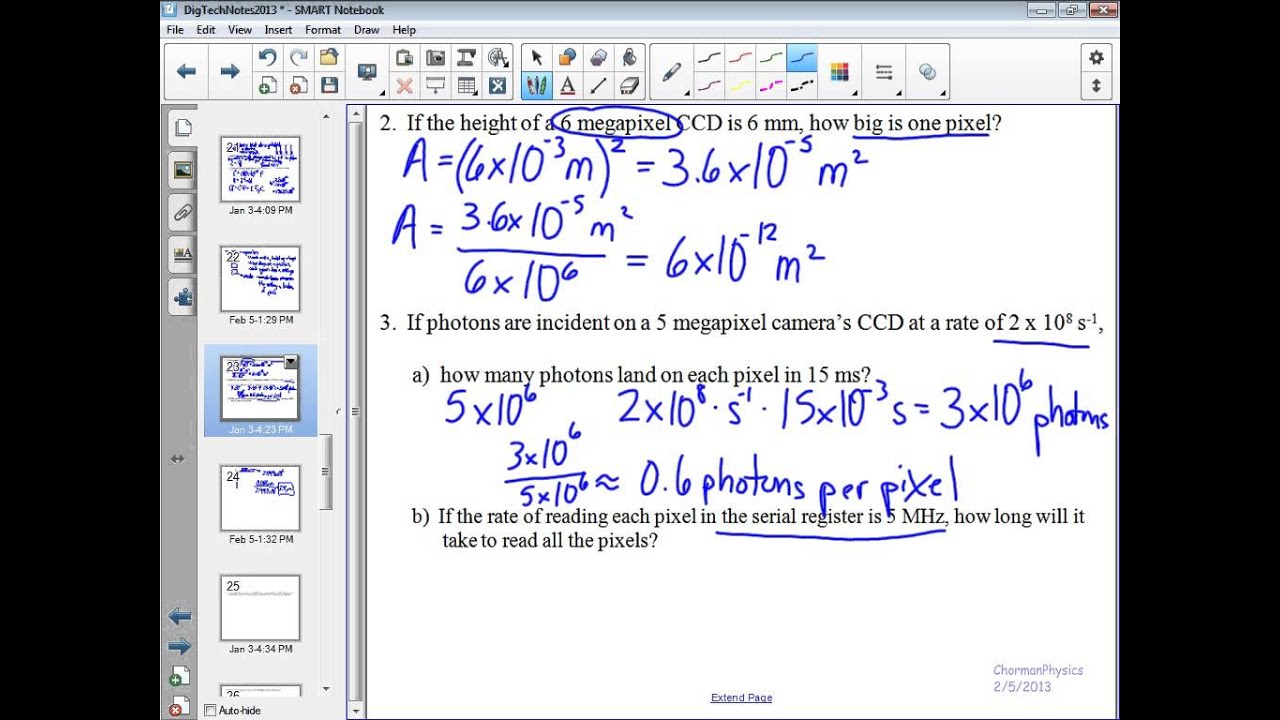Open the Format menu
1280x720 pixels.
point(323,30)
